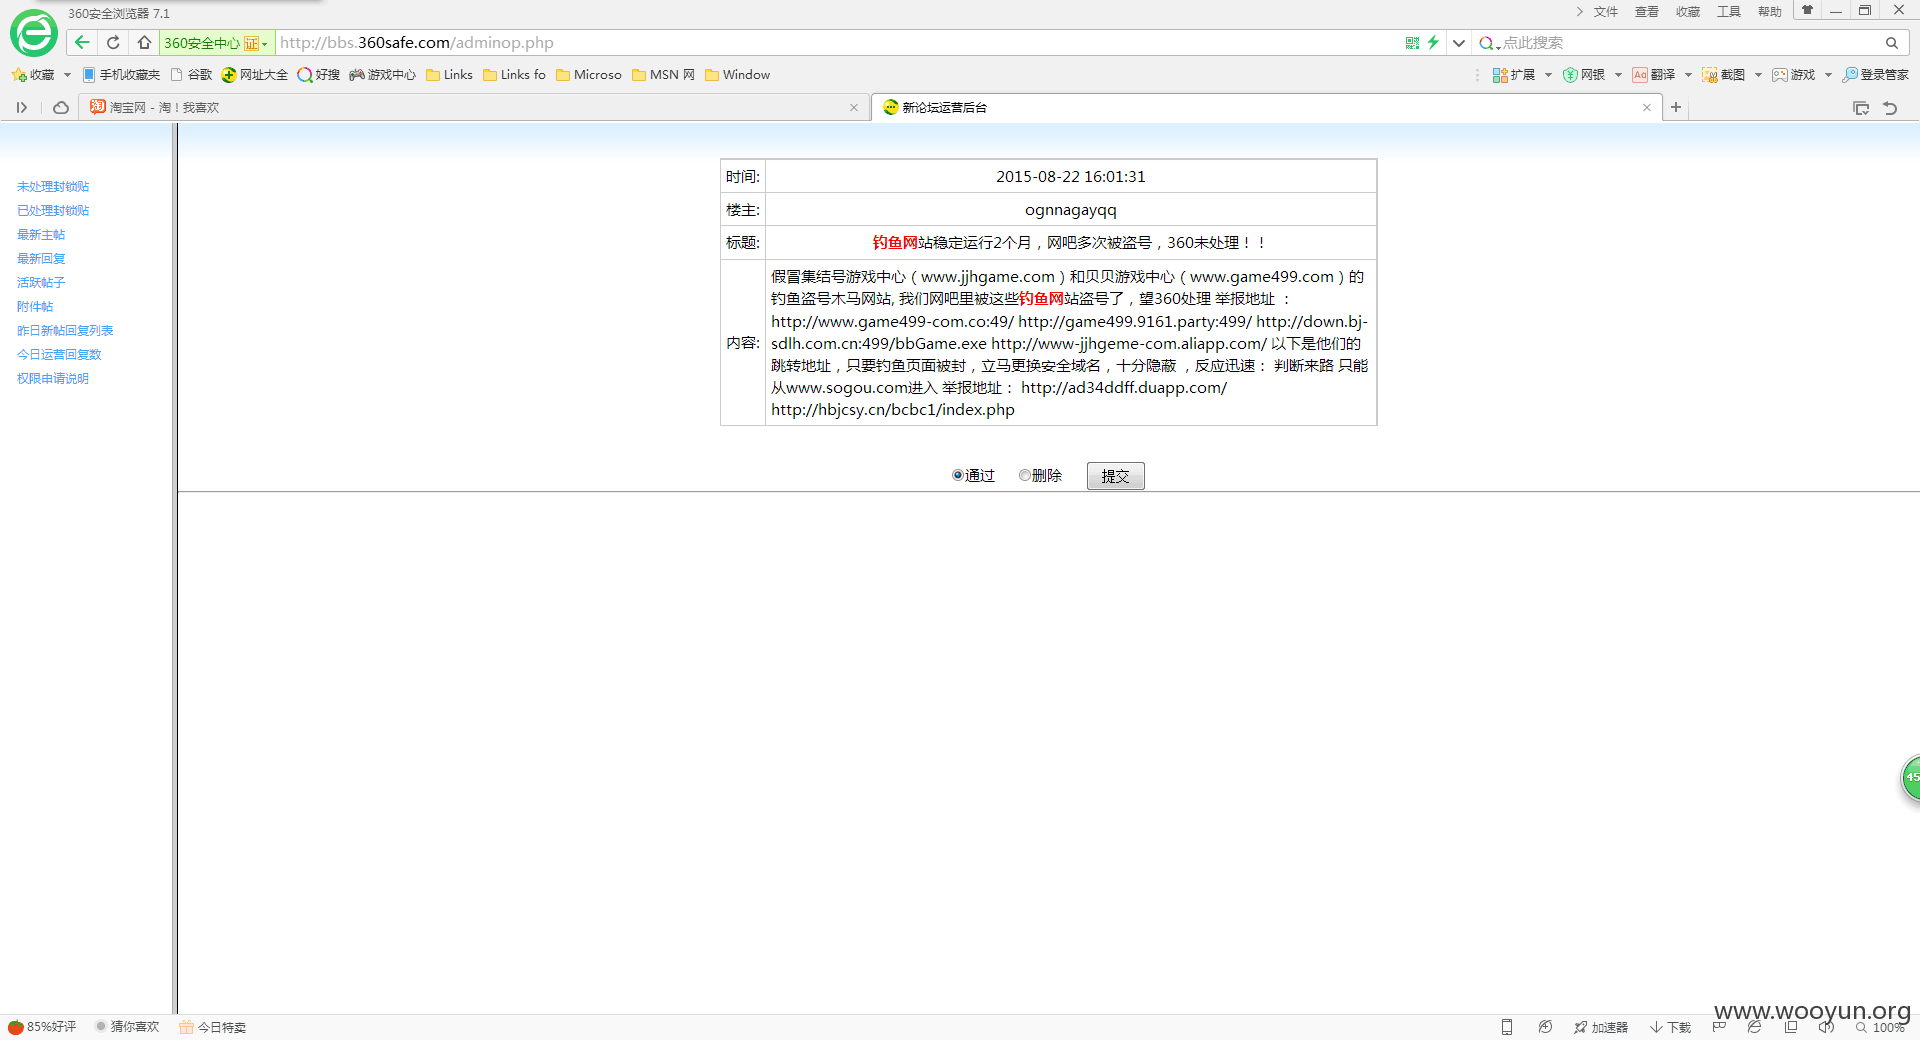Open the 最新主帖 sidebar link
The width and height of the screenshot is (1920, 1040).
(41, 235)
